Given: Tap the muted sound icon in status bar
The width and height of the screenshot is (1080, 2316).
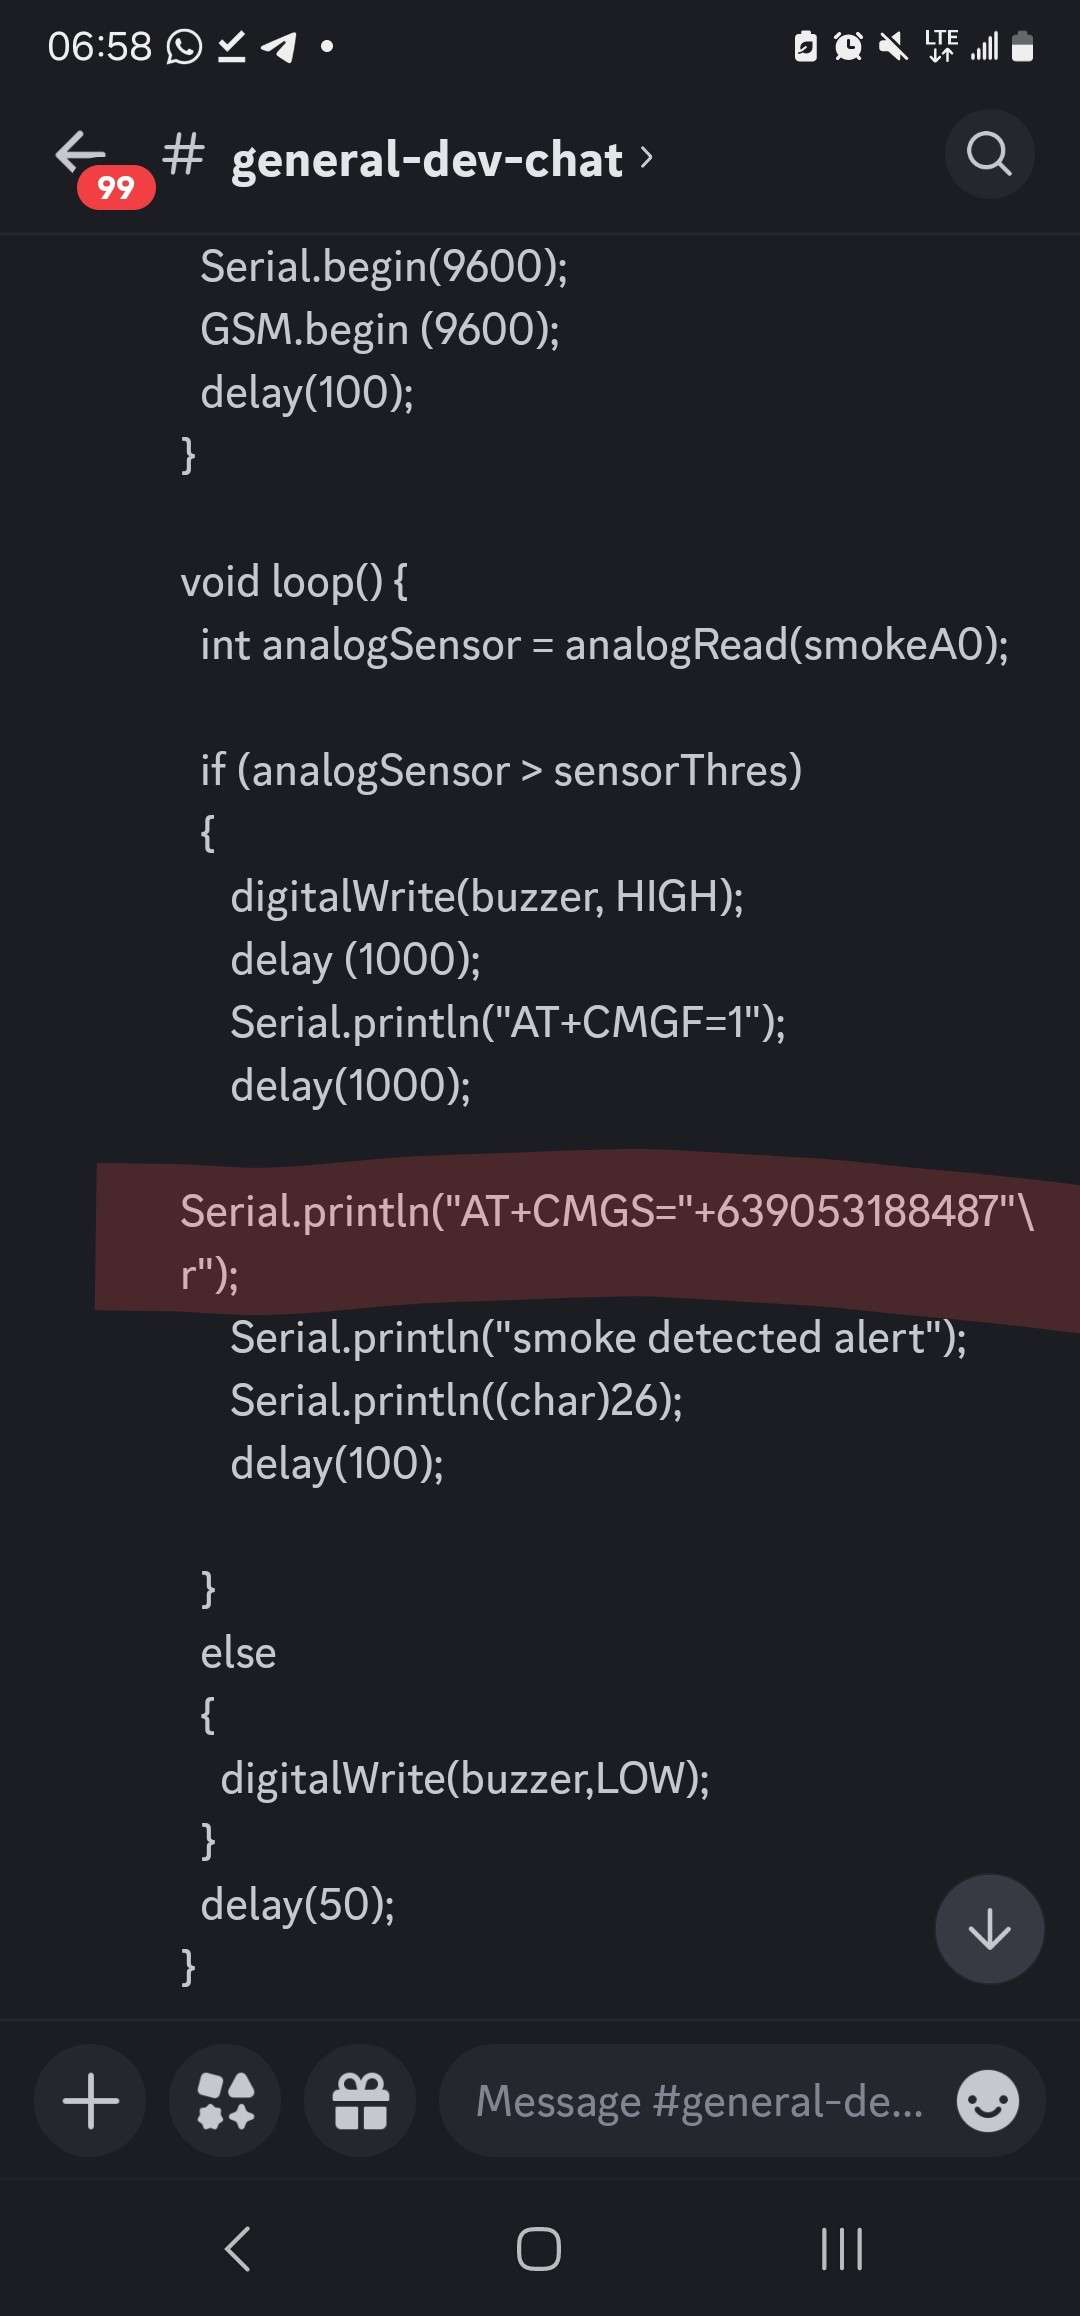Looking at the screenshot, I should point(891,46).
